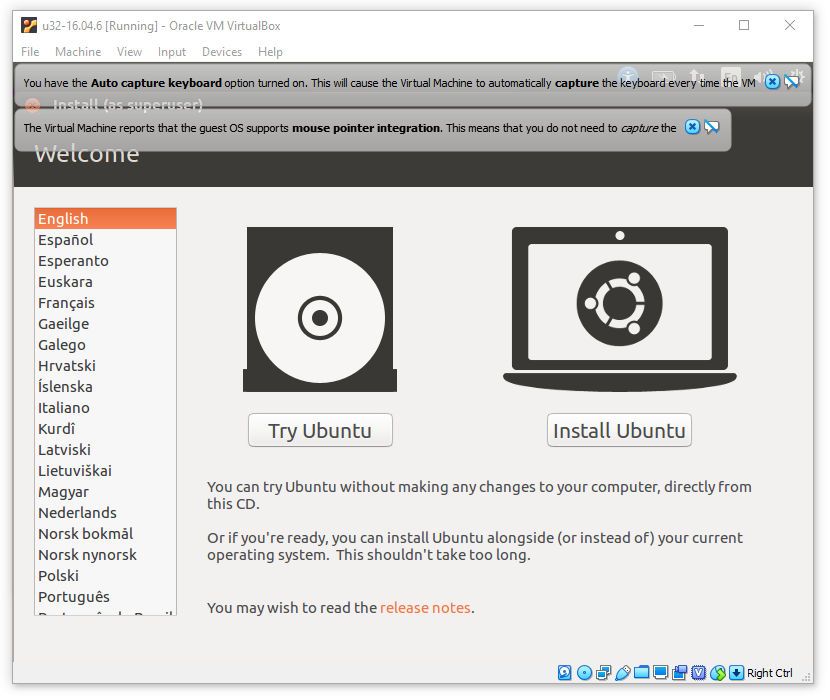Screen dimensions: 830x700
Task: Click the USB devices icon in status bar
Action: [x=622, y=673]
